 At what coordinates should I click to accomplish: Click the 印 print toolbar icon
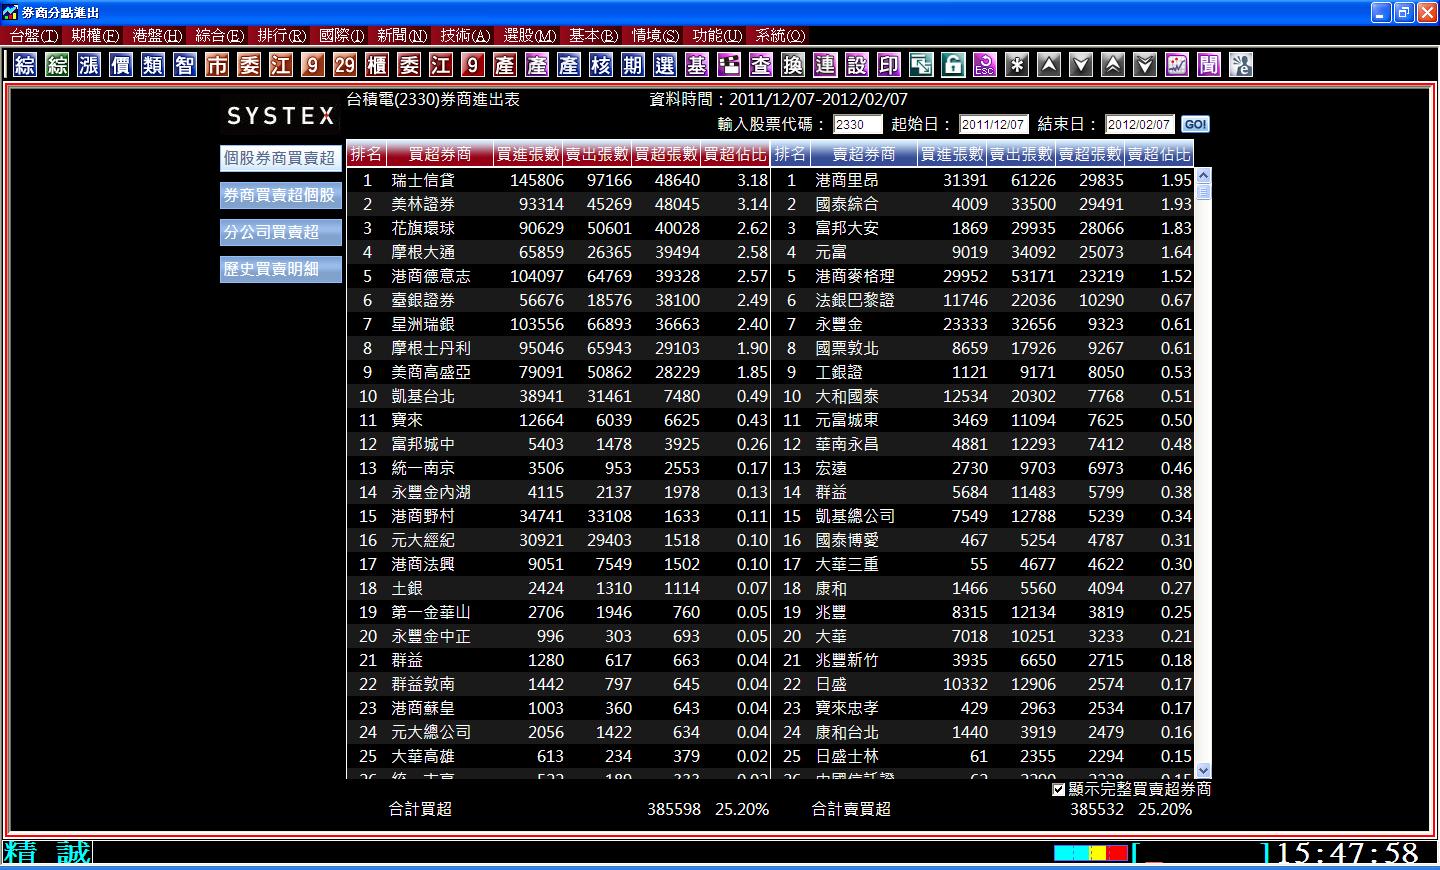[889, 65]
